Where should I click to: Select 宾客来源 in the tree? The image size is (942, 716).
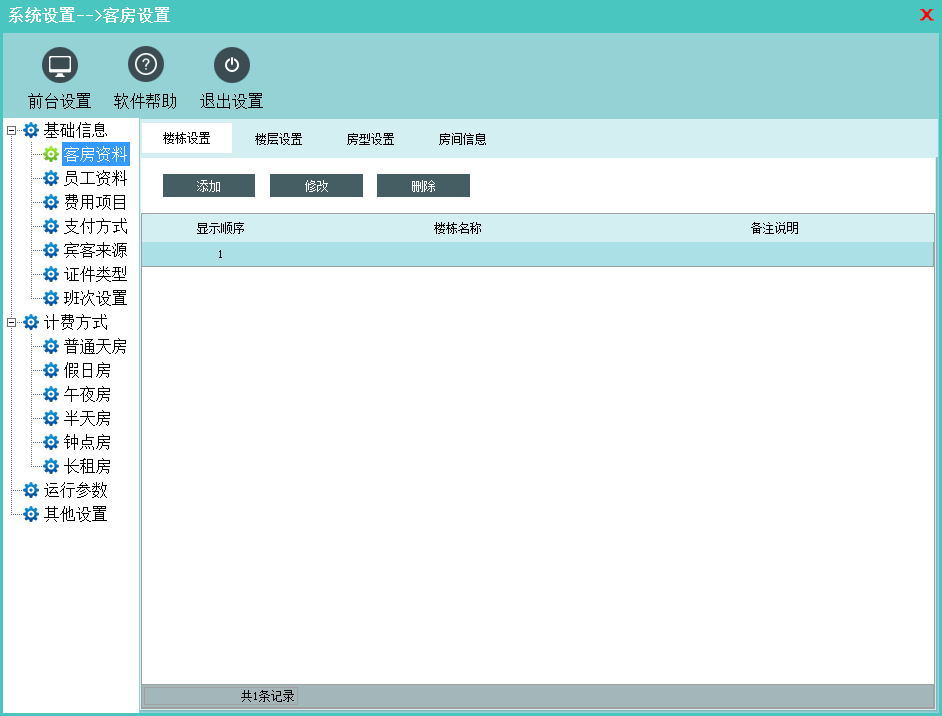click(95, 251)
